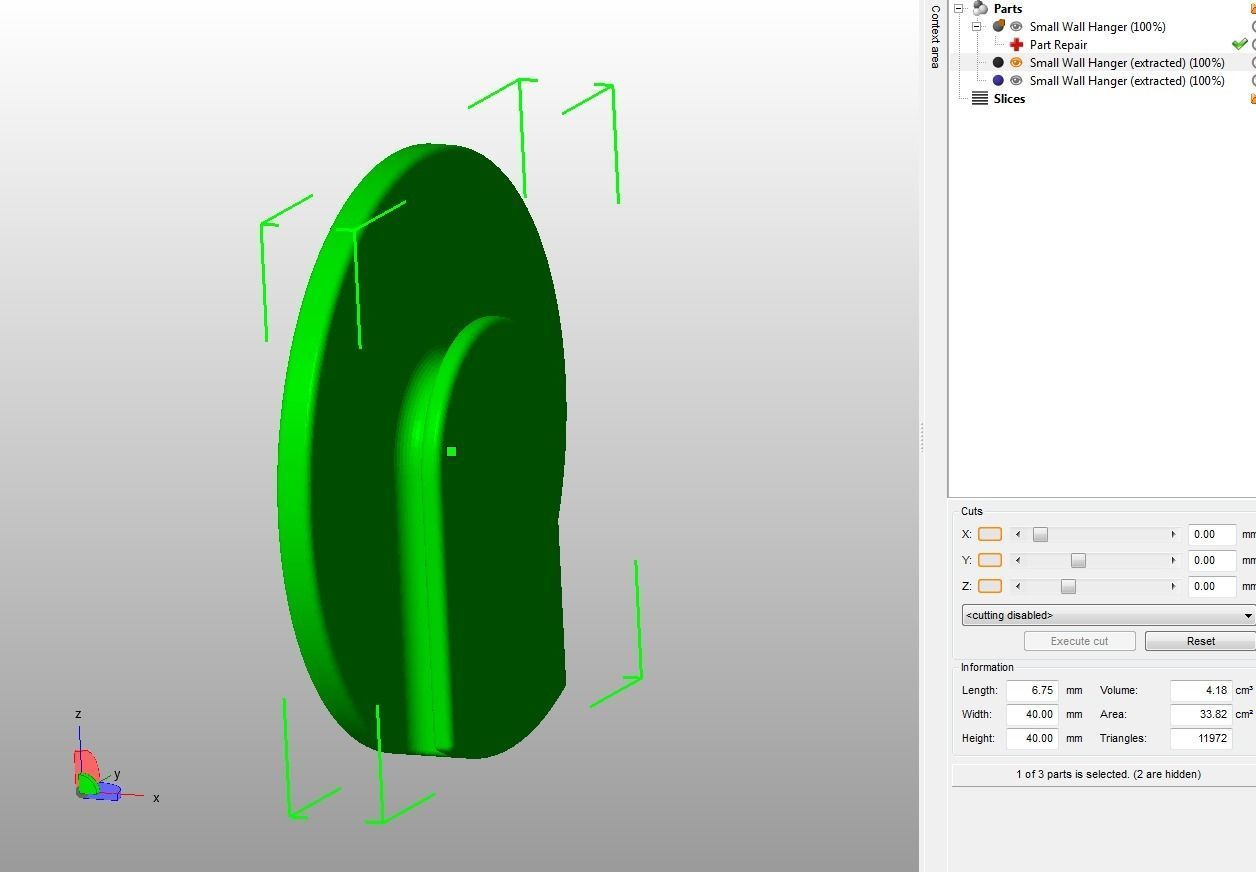This screenshot has width=1256, height=872.
Task: Click the Length field showing 6.75
Action: point(1032,690)
